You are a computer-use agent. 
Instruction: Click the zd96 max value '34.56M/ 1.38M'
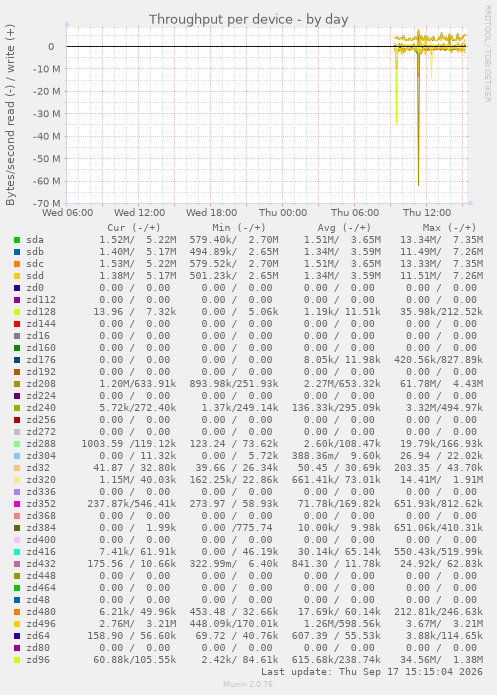click(x=441, y=659)
